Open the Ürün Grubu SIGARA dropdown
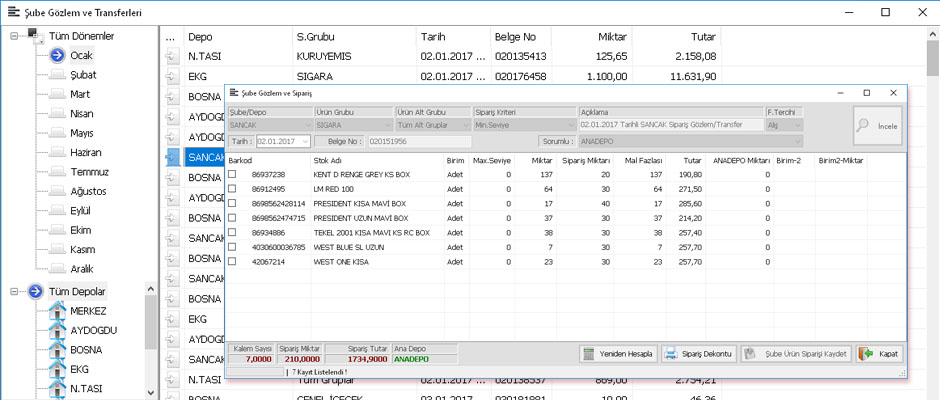This screenshot has width=940, height=400. pyautogui.click(x=389, y=125)
